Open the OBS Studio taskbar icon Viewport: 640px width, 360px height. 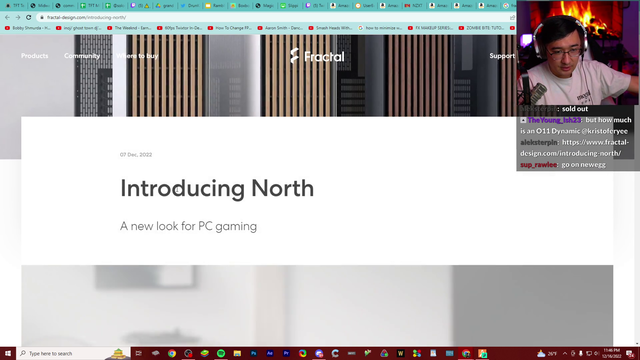[188, 353]
